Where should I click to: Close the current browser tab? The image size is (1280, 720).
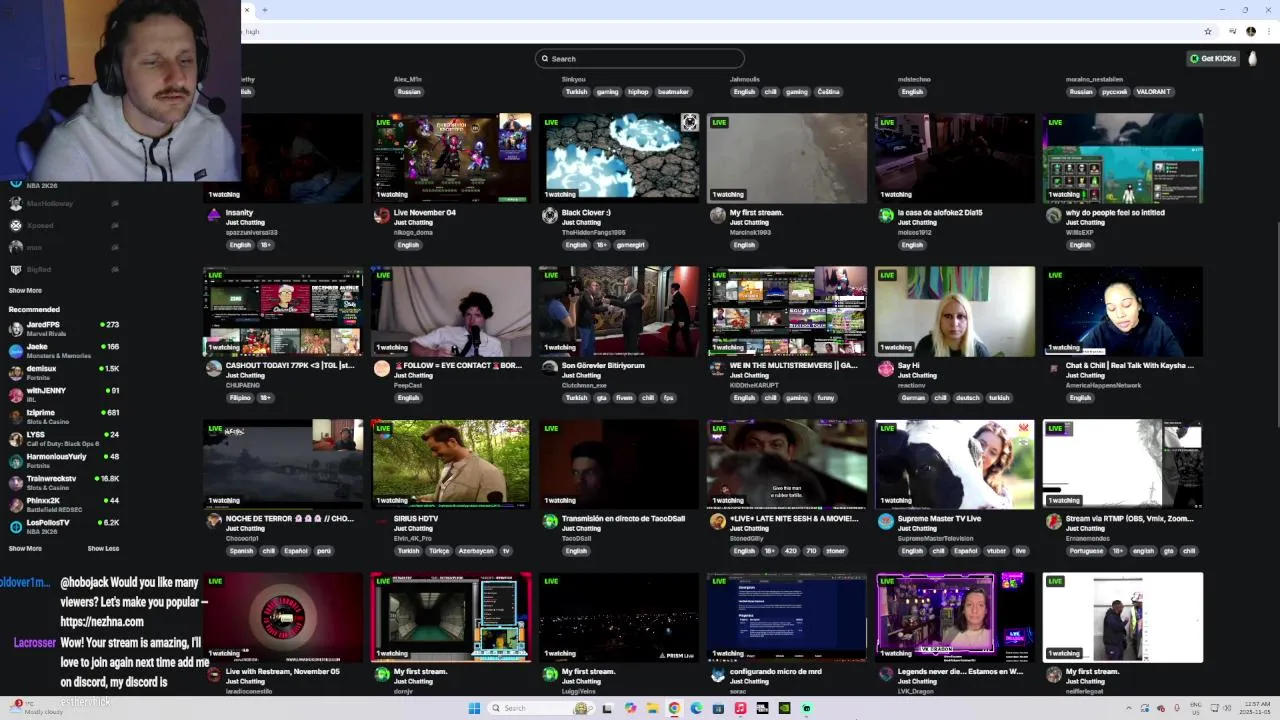pyautogui.click(x=247, y=10)
